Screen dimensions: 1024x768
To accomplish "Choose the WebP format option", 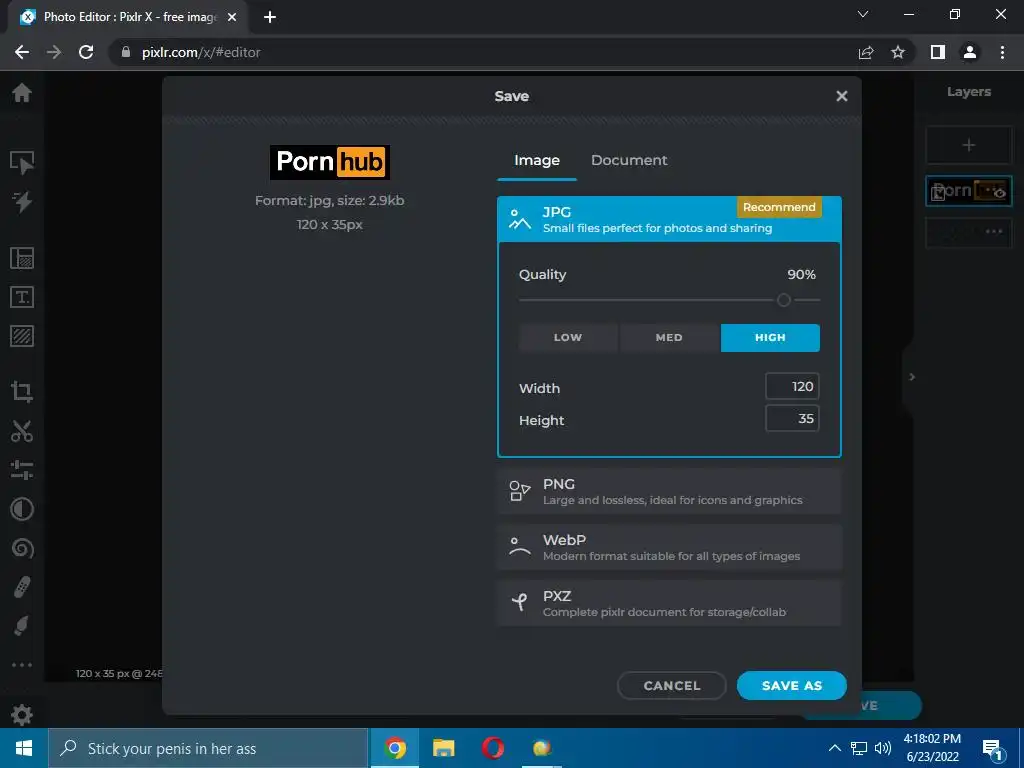I will [669, 547].
